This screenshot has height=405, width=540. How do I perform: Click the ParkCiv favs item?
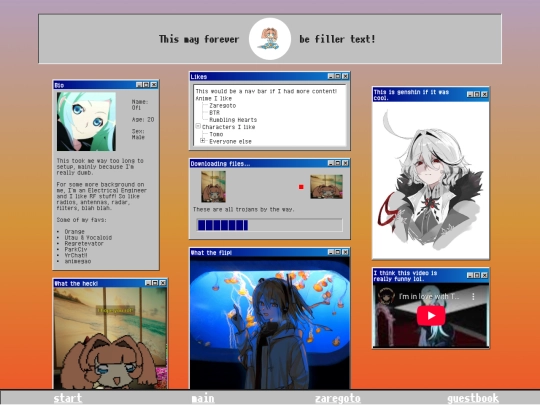76,249
